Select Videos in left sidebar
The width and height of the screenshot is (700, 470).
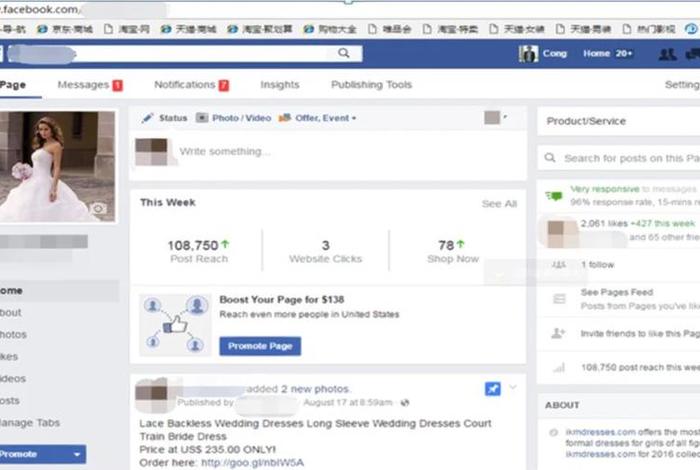[13, 378]
